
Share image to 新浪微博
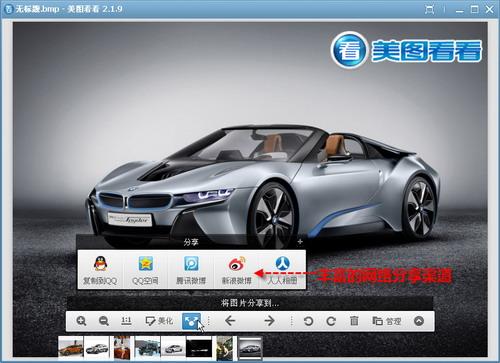click(x=236, y=269)
